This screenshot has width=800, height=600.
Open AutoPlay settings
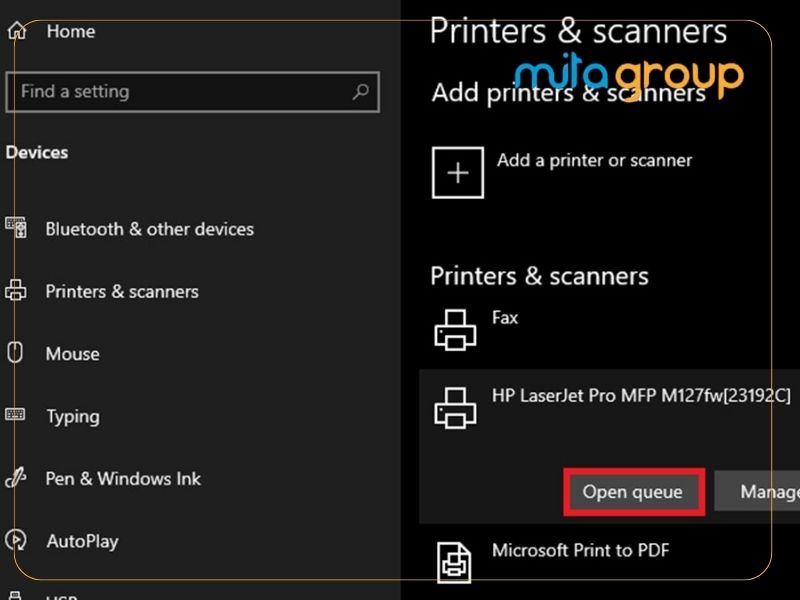(x=82, y=541)
